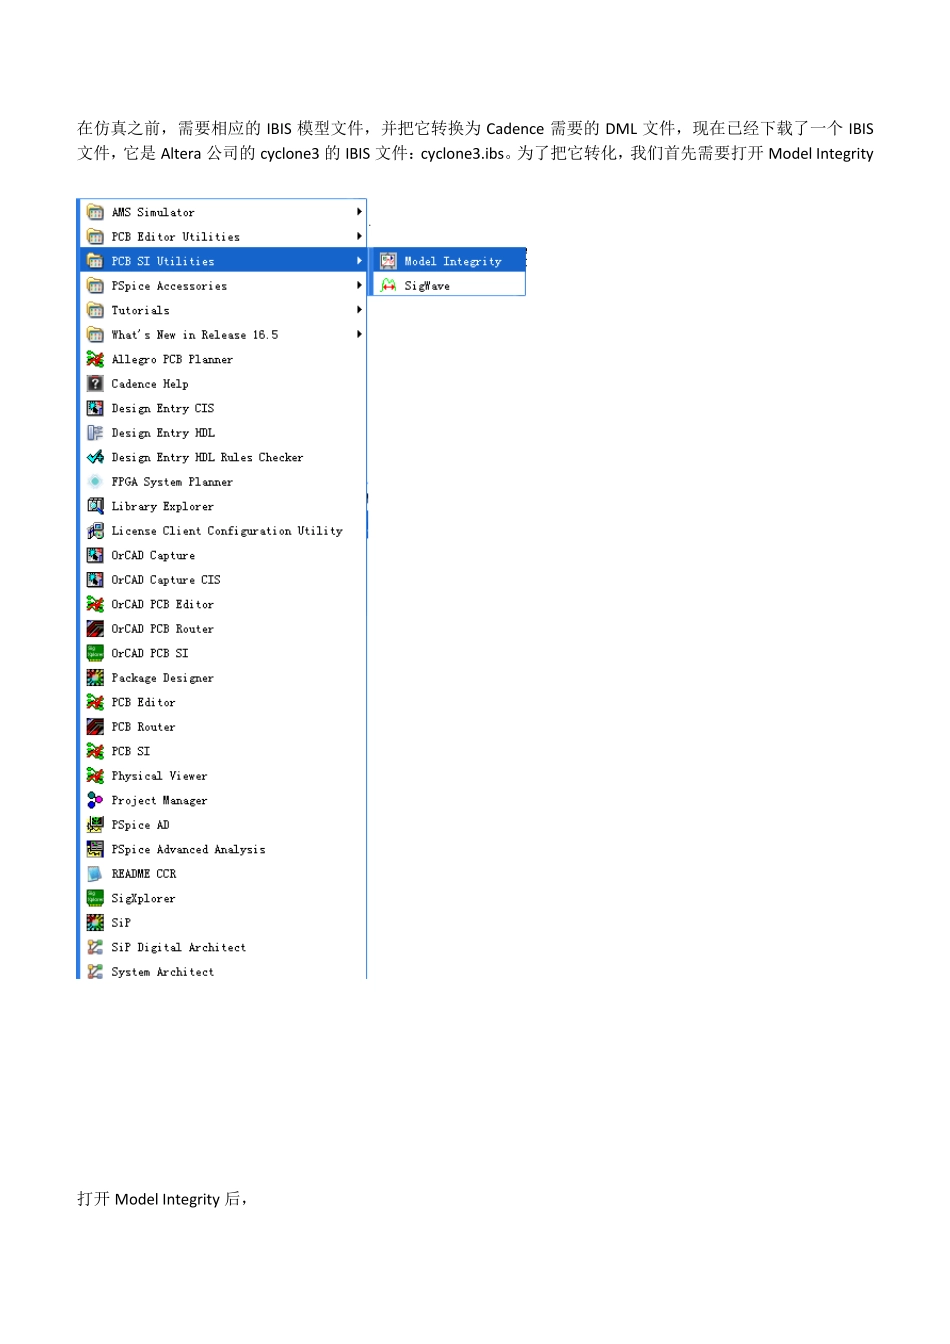Click the SiP icon
This screenshot has height=1344, width=950.
[x=95, y=923]
